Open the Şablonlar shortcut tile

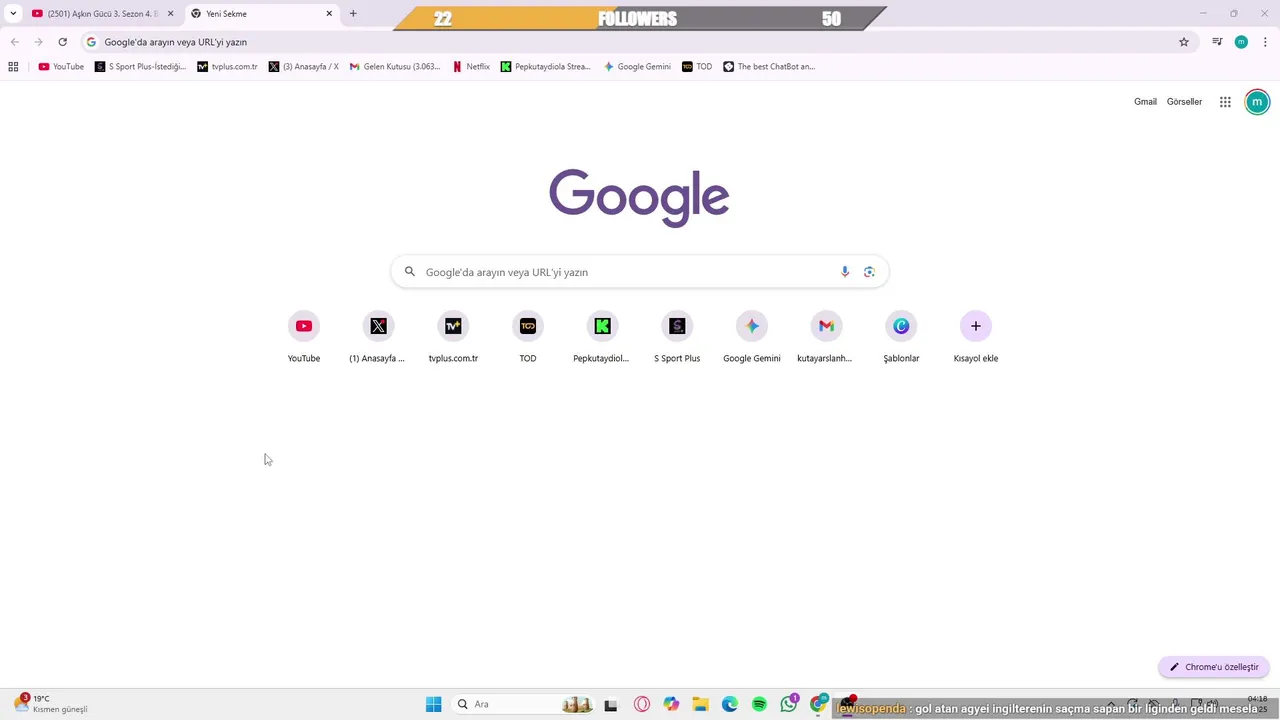tap(901, 338)
